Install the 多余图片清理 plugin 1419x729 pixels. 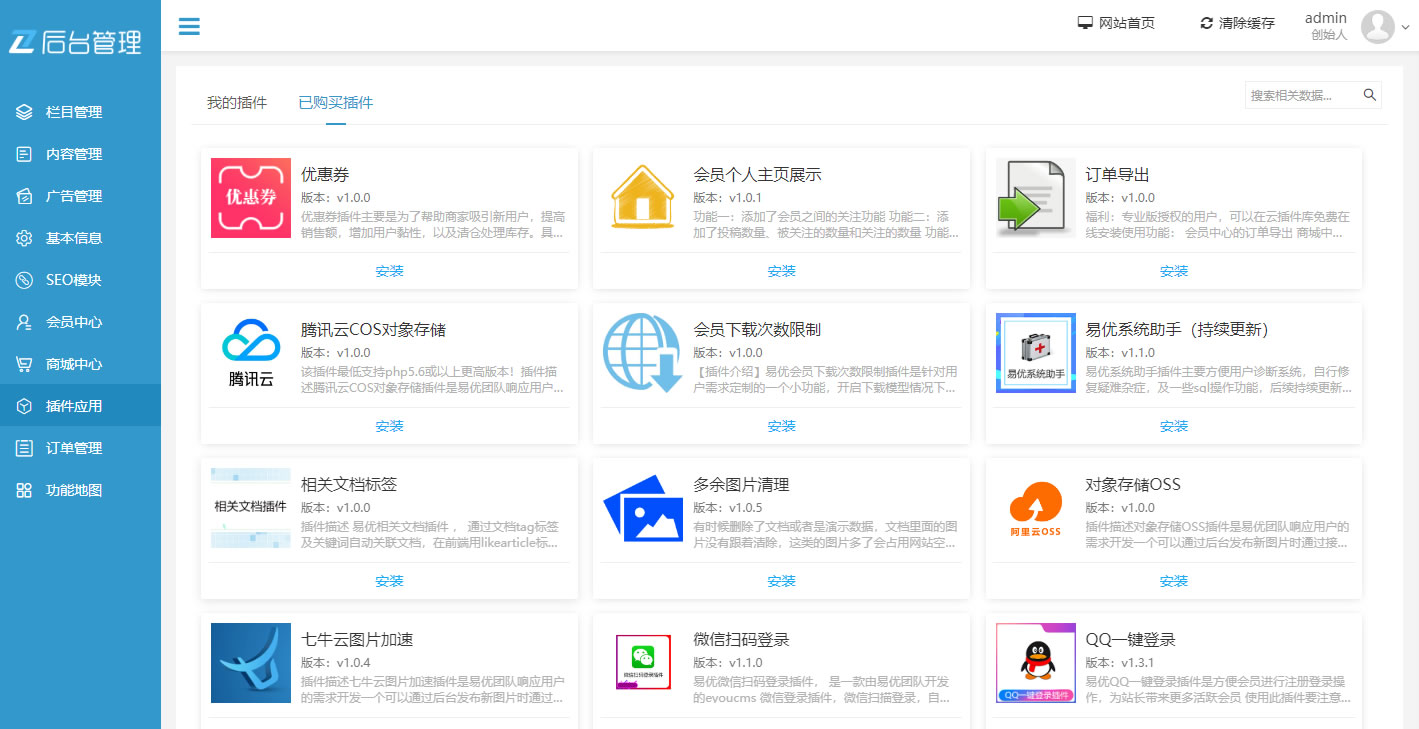point(781,581)
